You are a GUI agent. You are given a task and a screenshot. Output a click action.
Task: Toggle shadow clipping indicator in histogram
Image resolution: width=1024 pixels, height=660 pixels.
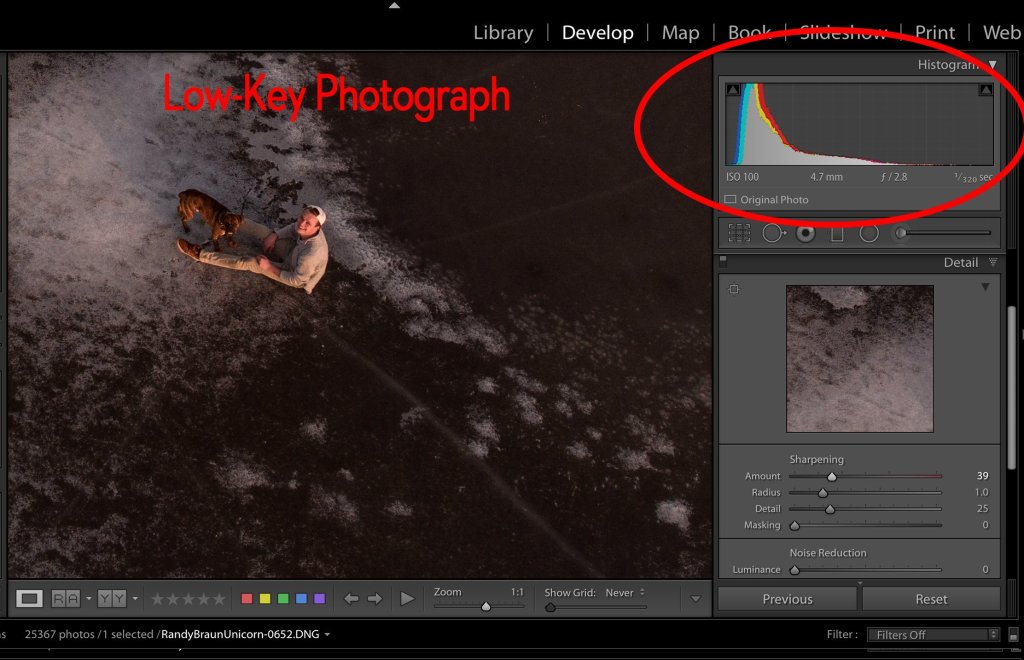coord(732,90)
